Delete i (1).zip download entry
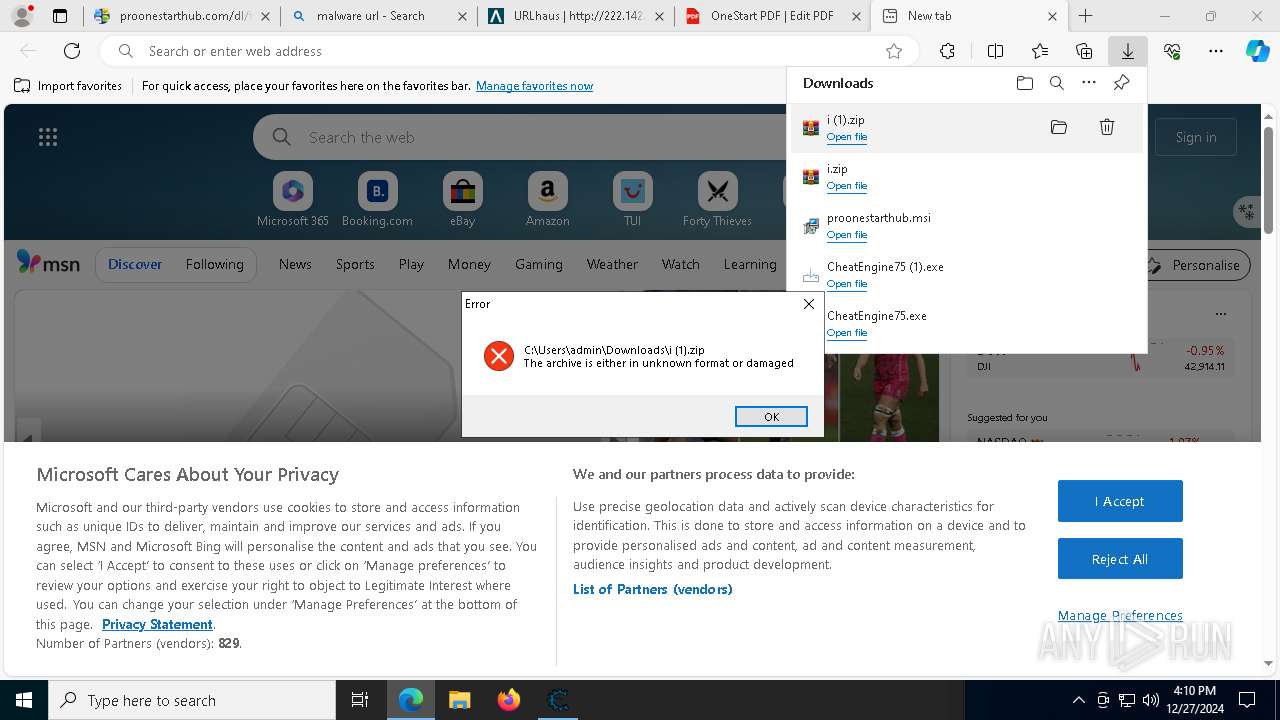1280x720 pixels. (1107, 127)
